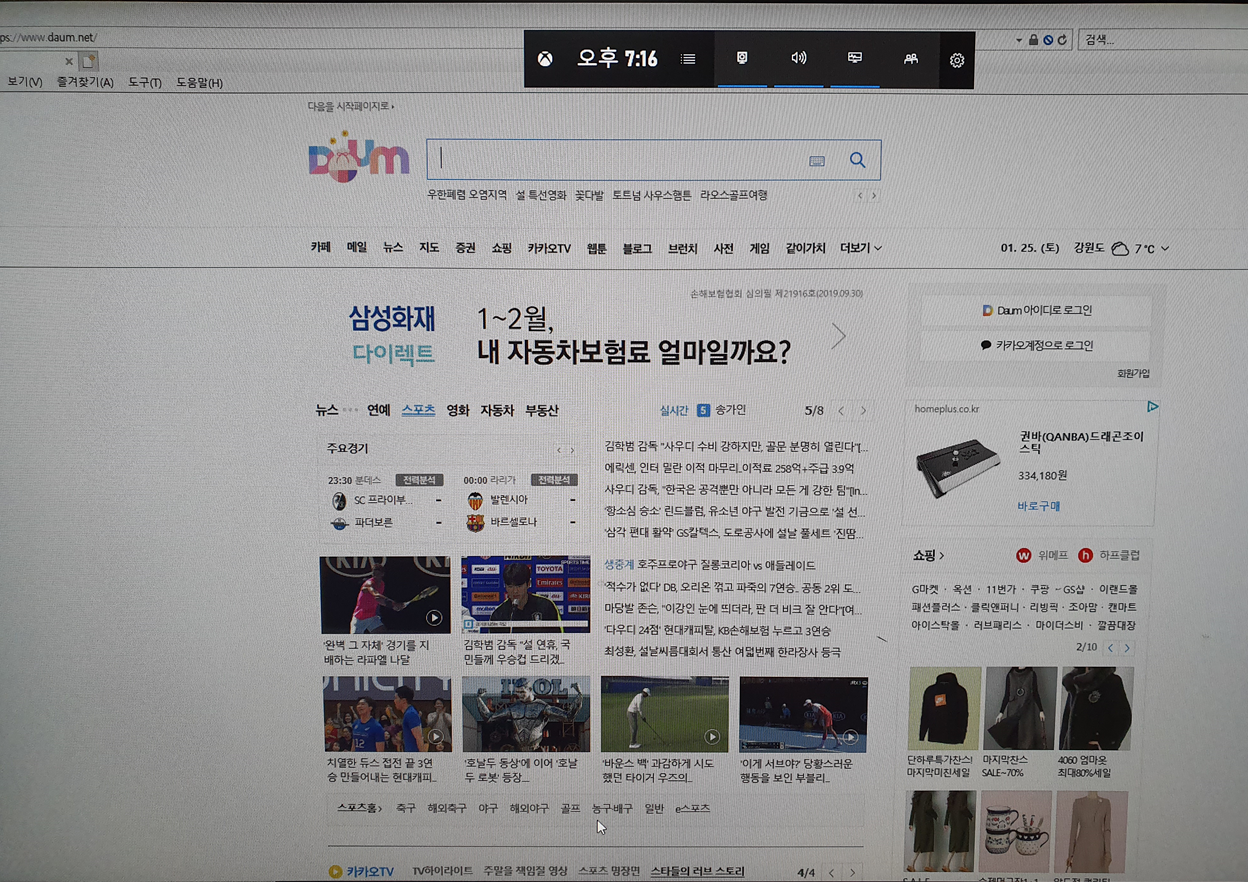Open the Xbox Social people widget
The height and width of the screenshot is (882, 1248).
click(911, 59)
